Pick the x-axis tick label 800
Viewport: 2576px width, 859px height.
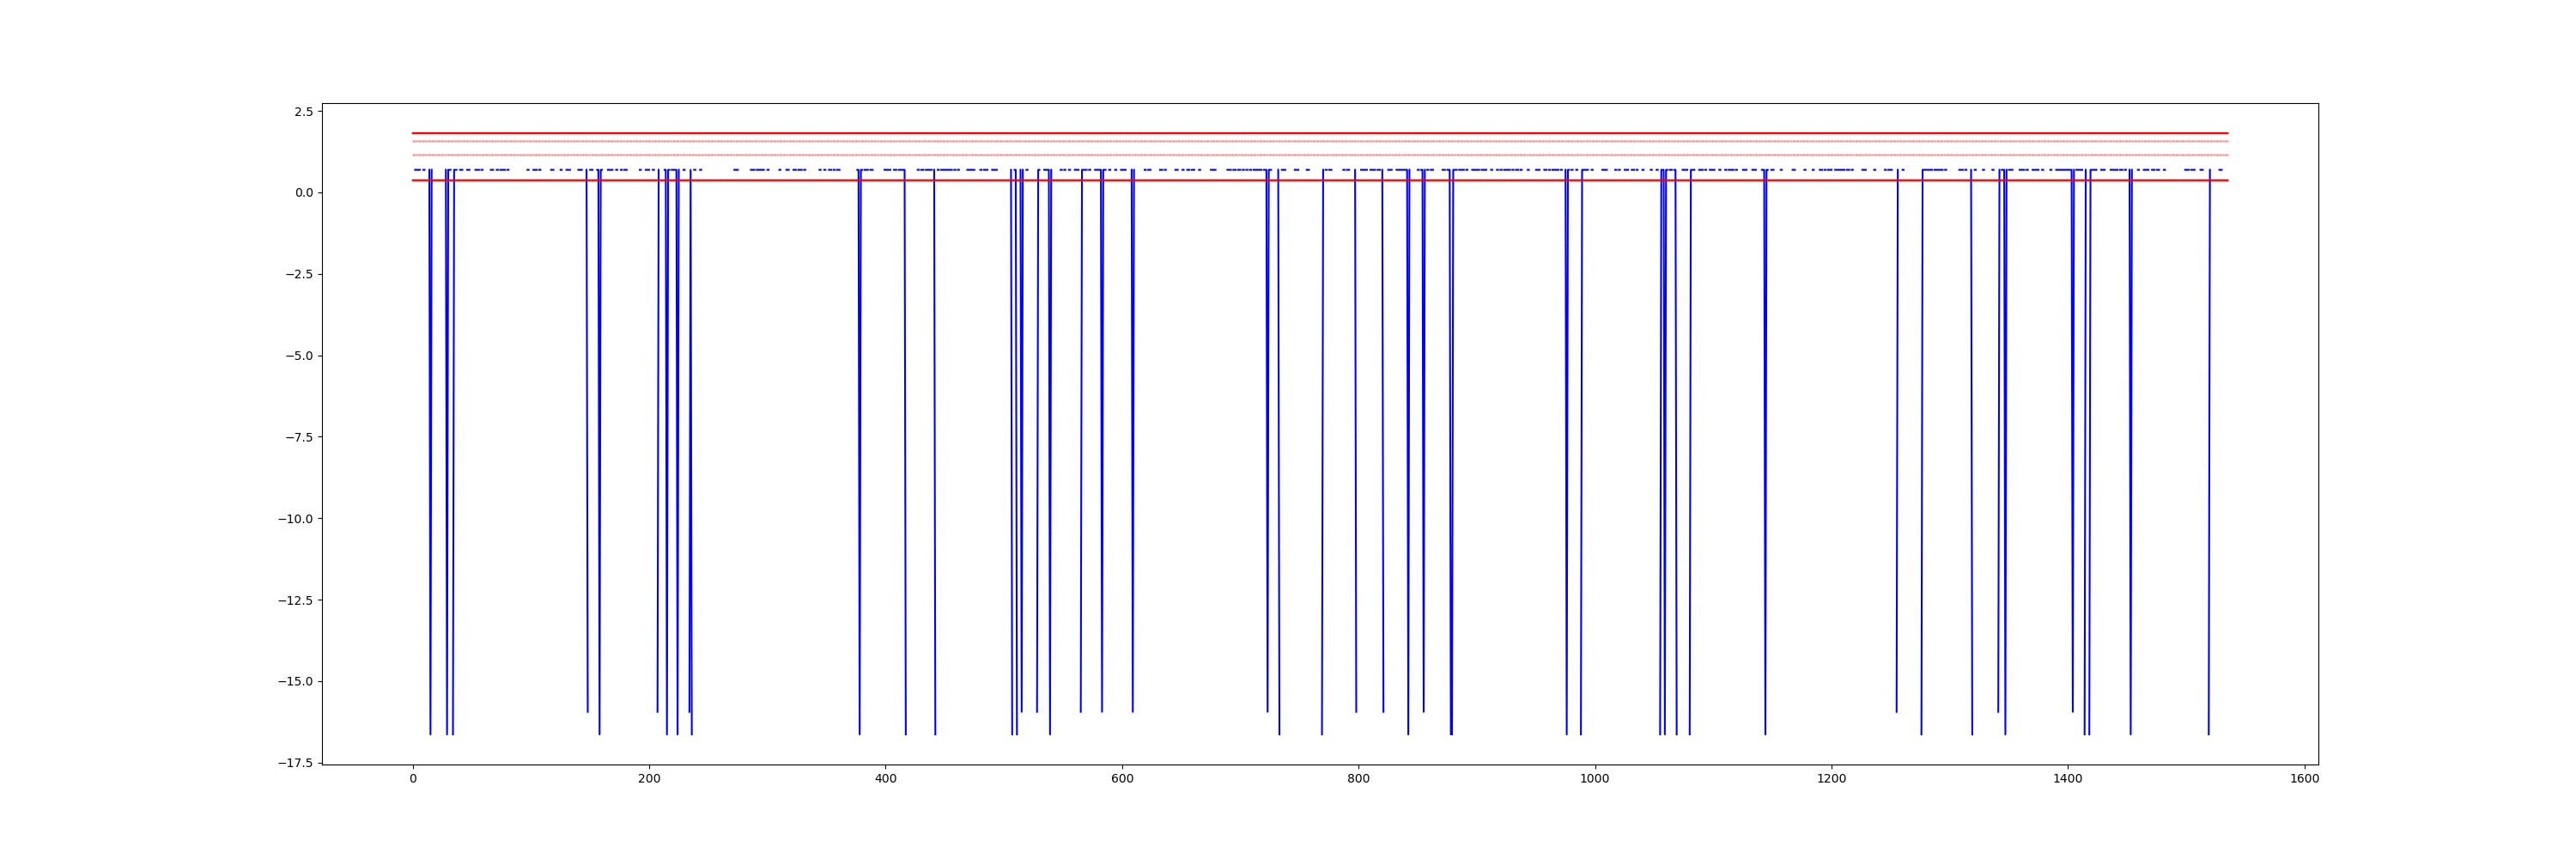[1358, 779]
